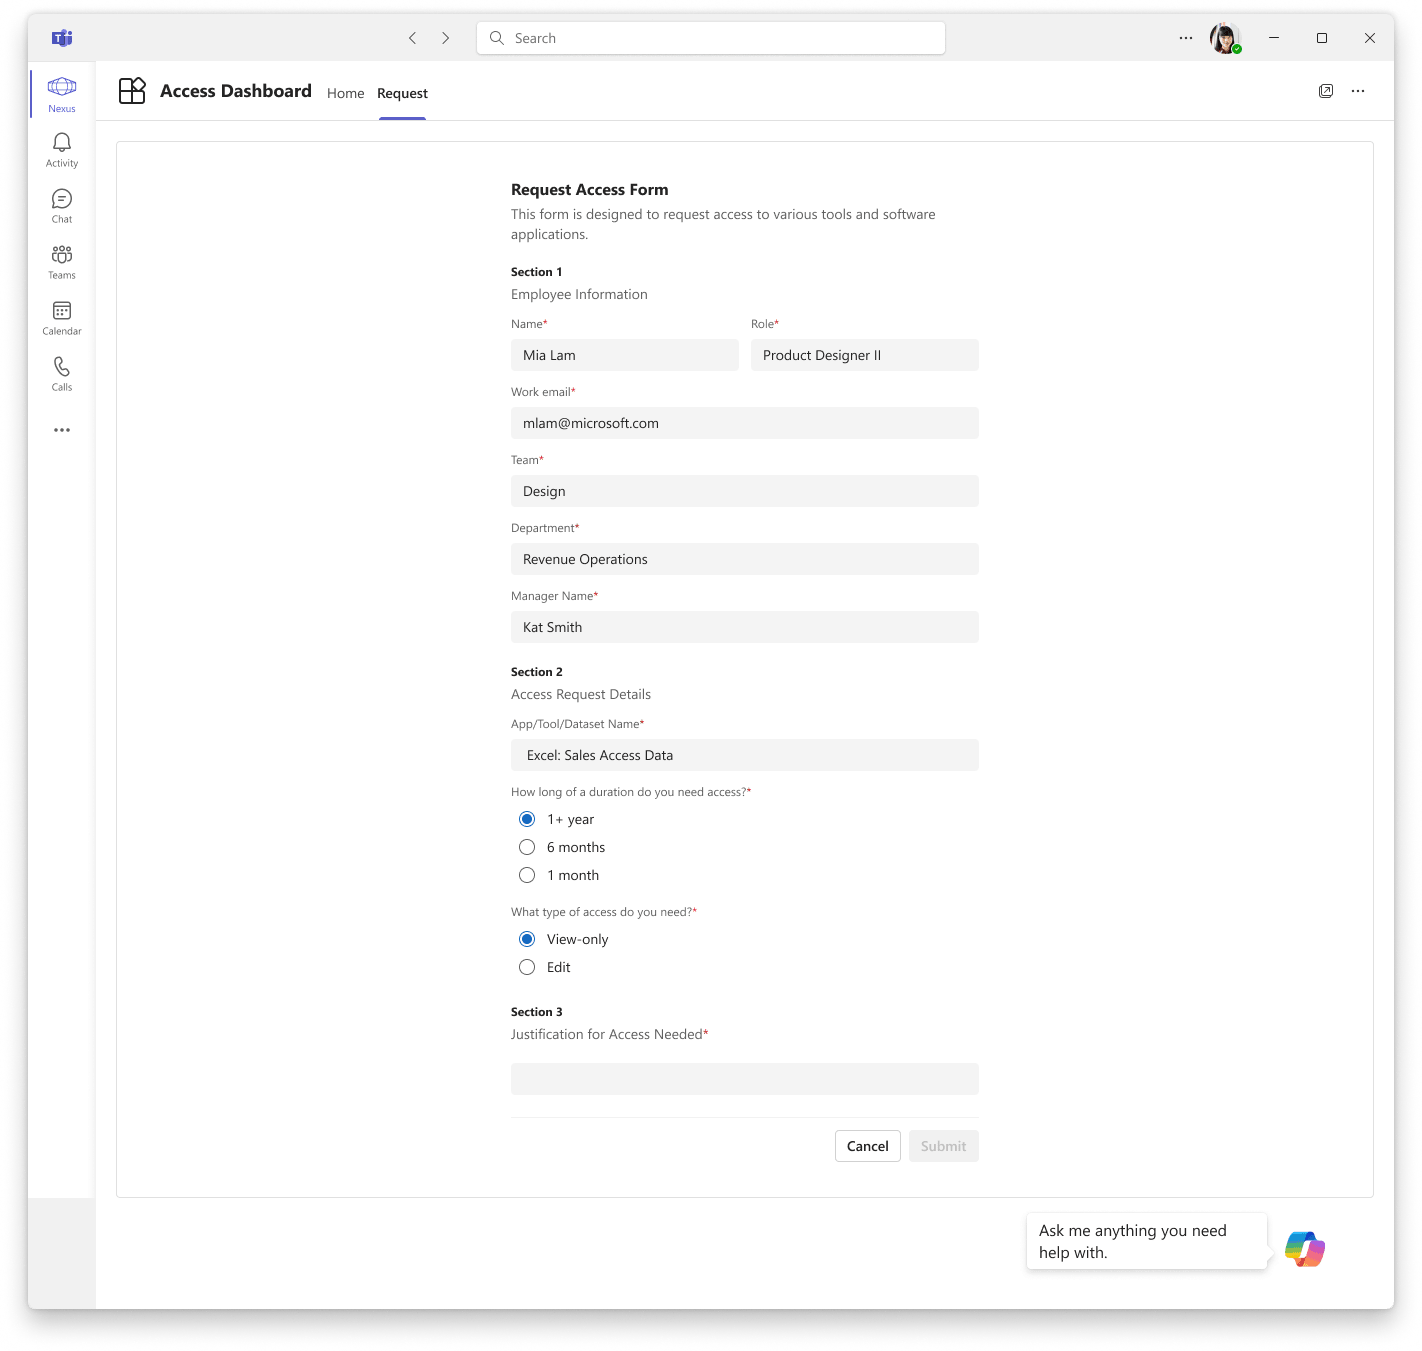Select the 1+ year duration option
The image size is (1422, 1351).
tap(527, 819)
